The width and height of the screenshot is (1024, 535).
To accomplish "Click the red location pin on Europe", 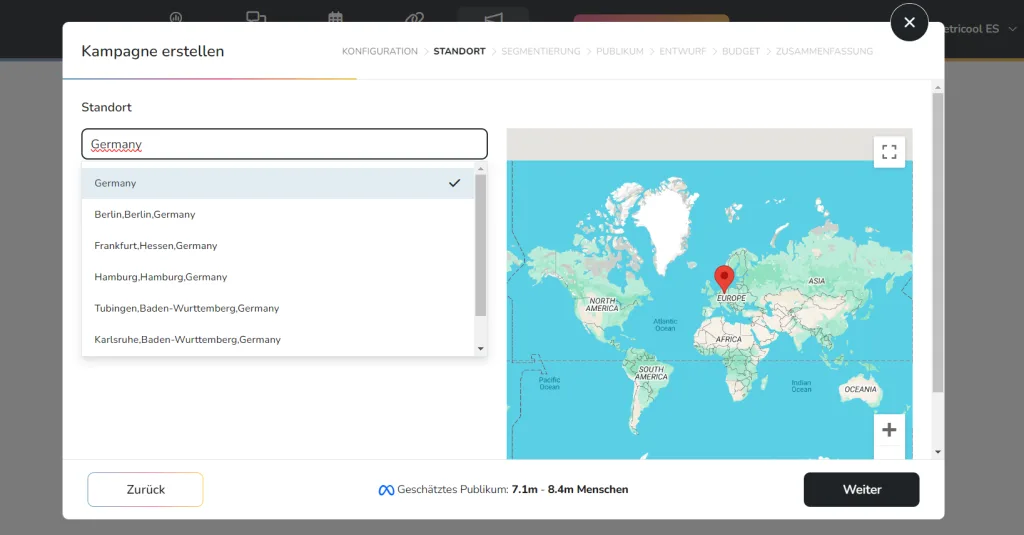I will tap(724, 278).
